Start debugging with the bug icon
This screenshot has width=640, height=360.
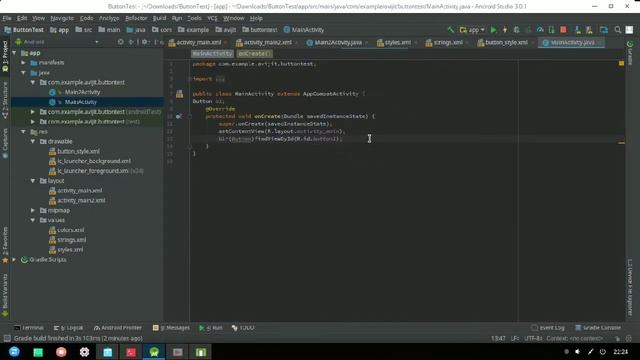(517, 30)
